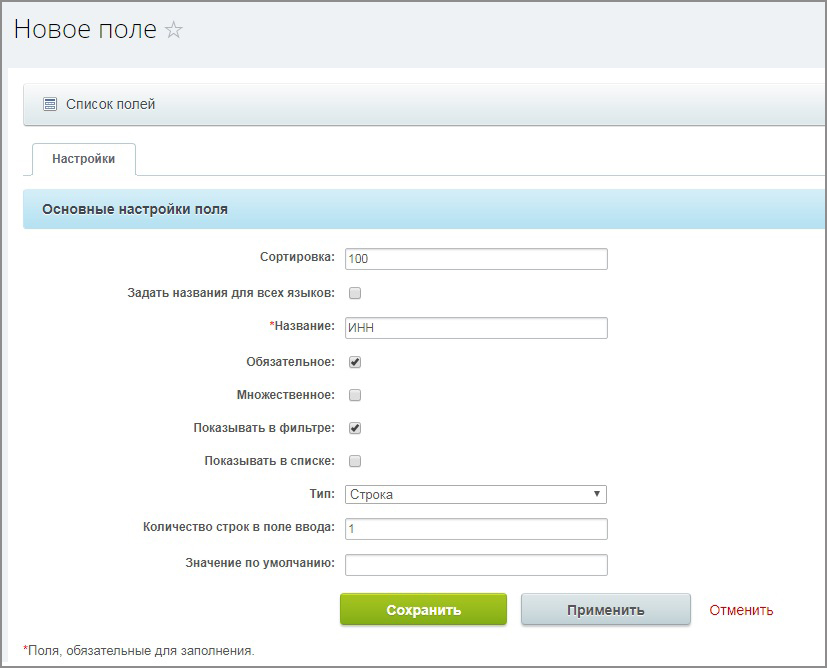This screenshot has width=827, height=668.
Task: Click the Применить button
Action: 605,610
